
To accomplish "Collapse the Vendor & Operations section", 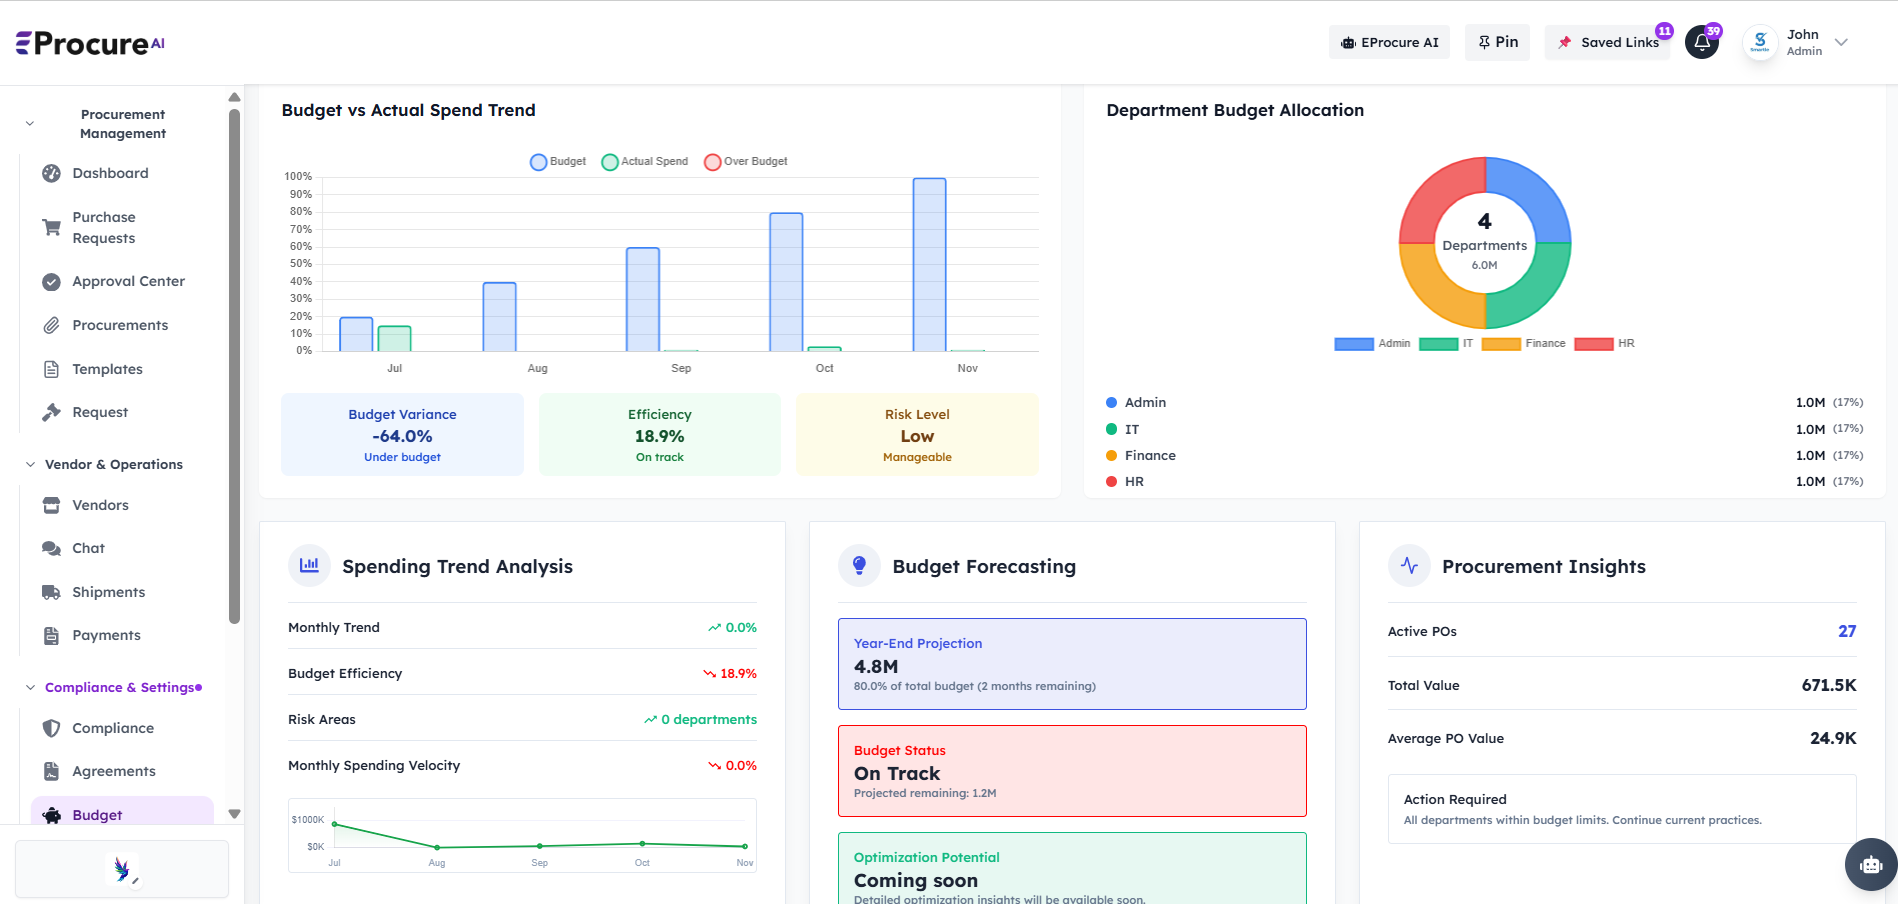I will coord(30,464).
